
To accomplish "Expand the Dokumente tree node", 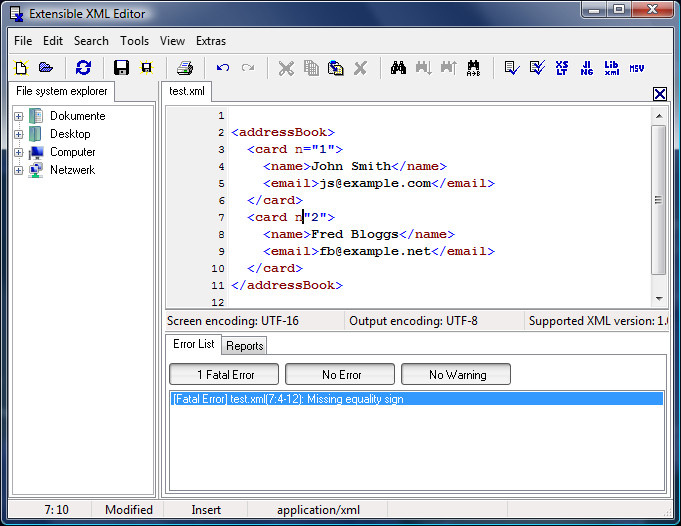I will [18, 116].
